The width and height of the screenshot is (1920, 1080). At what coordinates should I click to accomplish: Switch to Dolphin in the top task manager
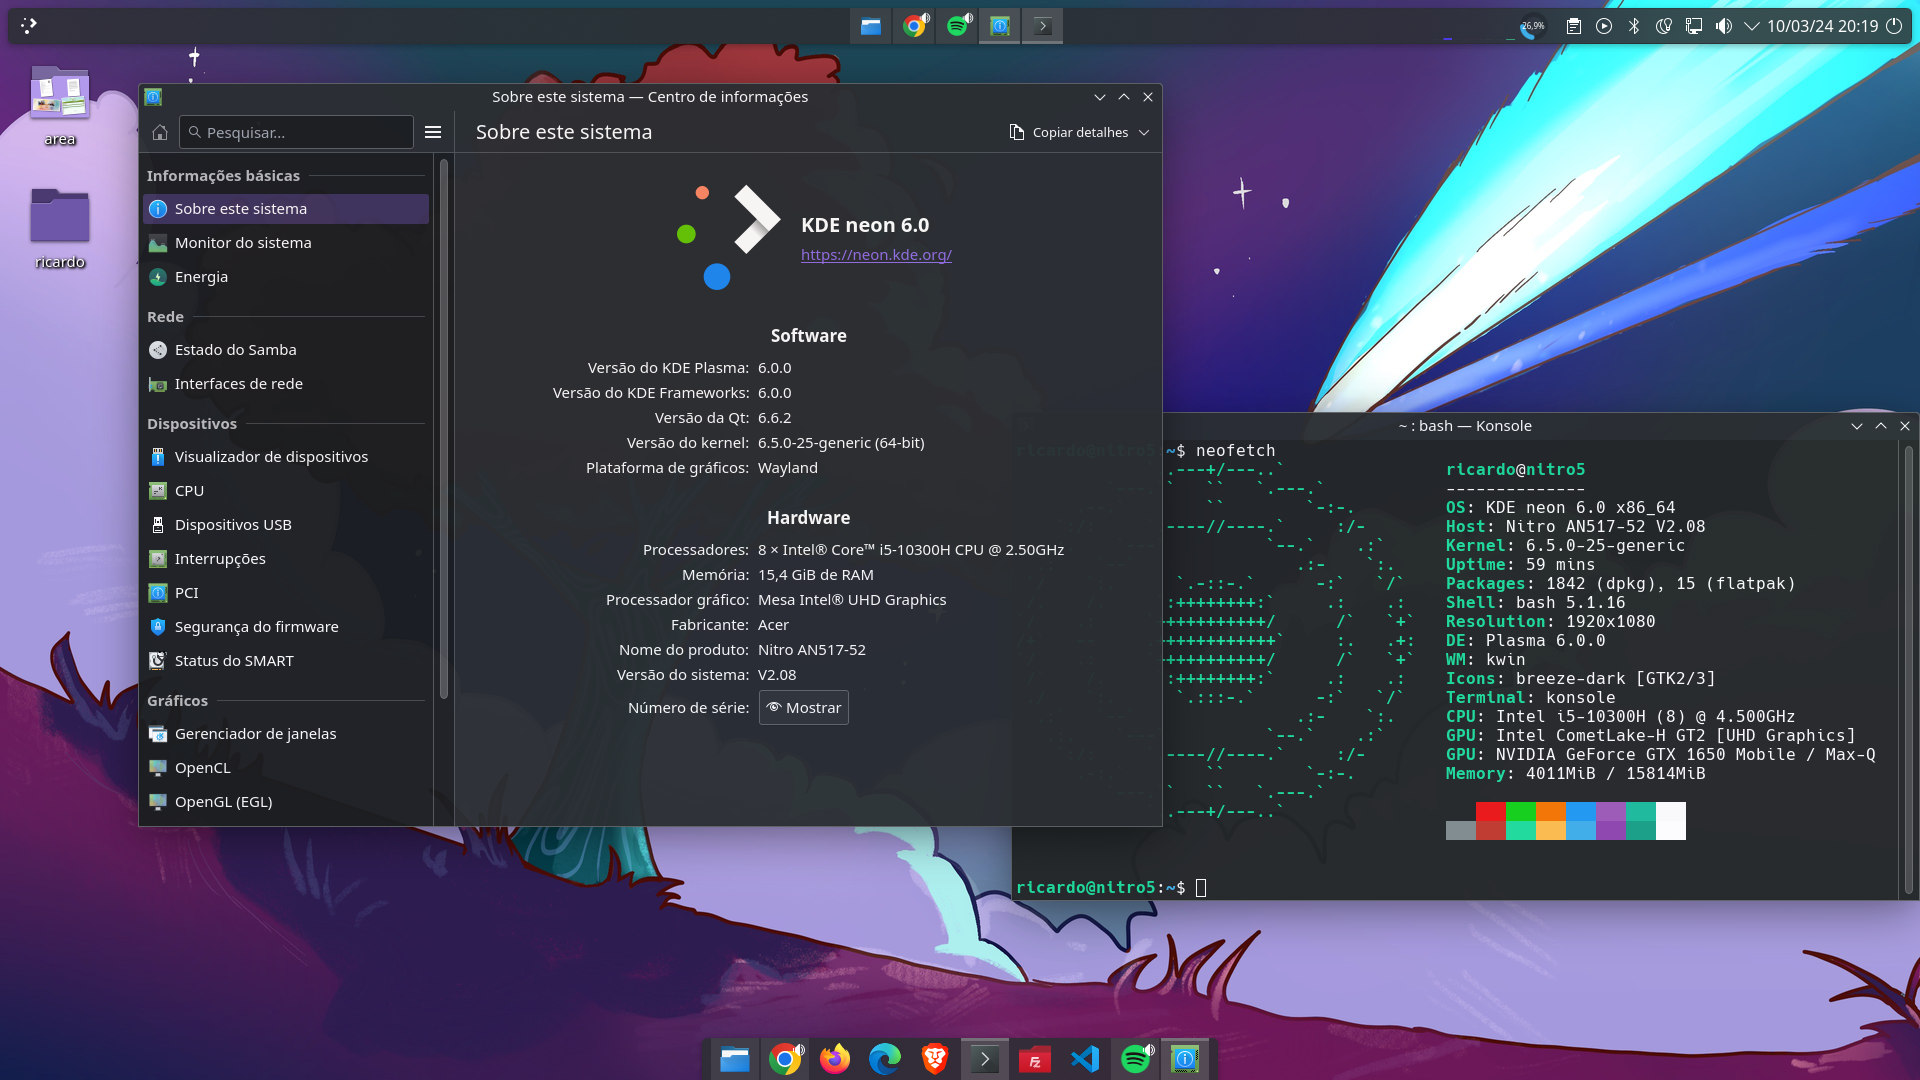click(871, 26)
